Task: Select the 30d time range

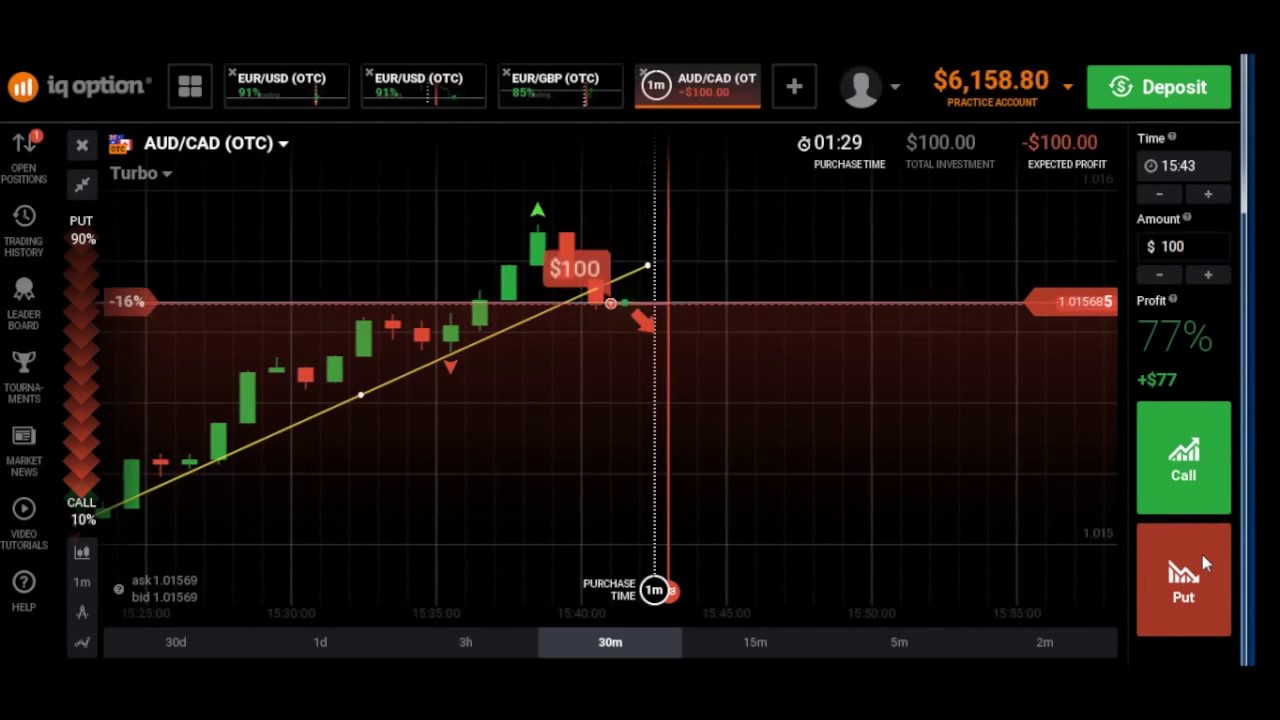Action: coord(176,642)
